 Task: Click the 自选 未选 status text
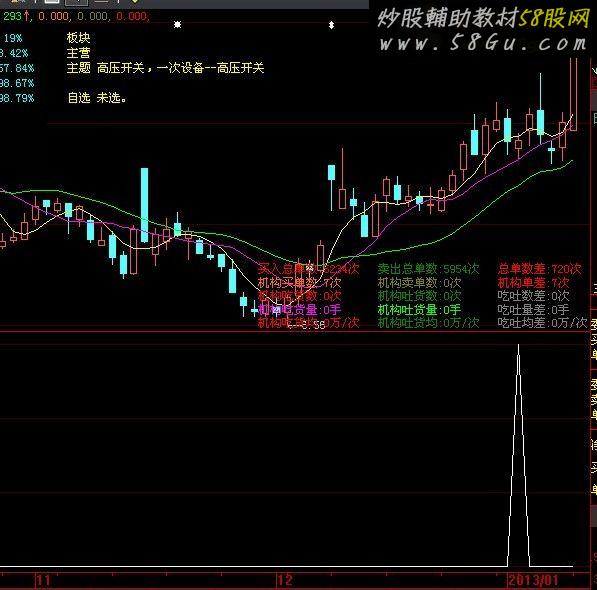pyautogui.click(x=97, y=98)
